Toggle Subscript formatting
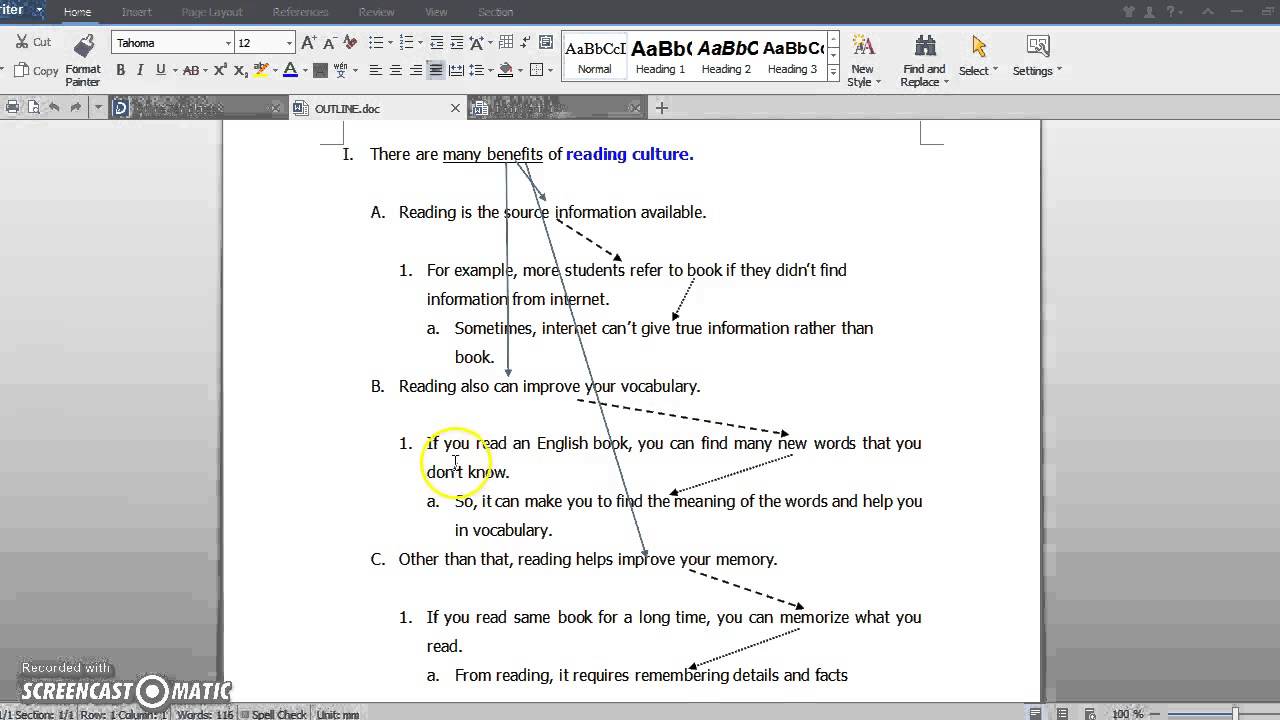 (x=240, y=70)
